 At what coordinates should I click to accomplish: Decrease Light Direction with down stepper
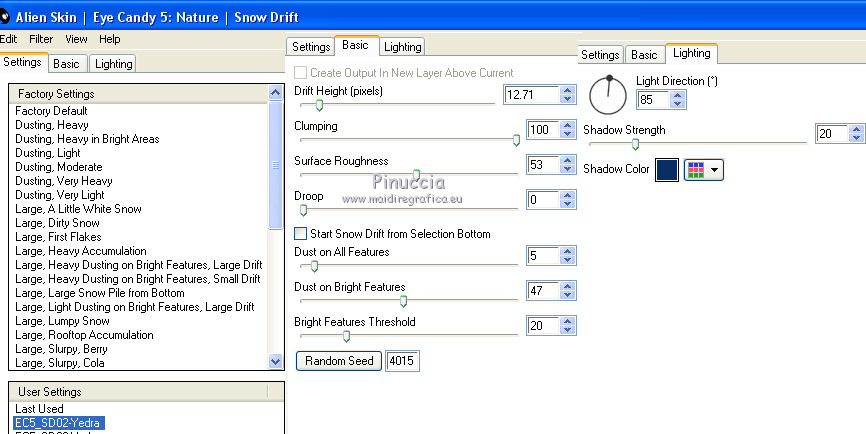pos(678,104)
